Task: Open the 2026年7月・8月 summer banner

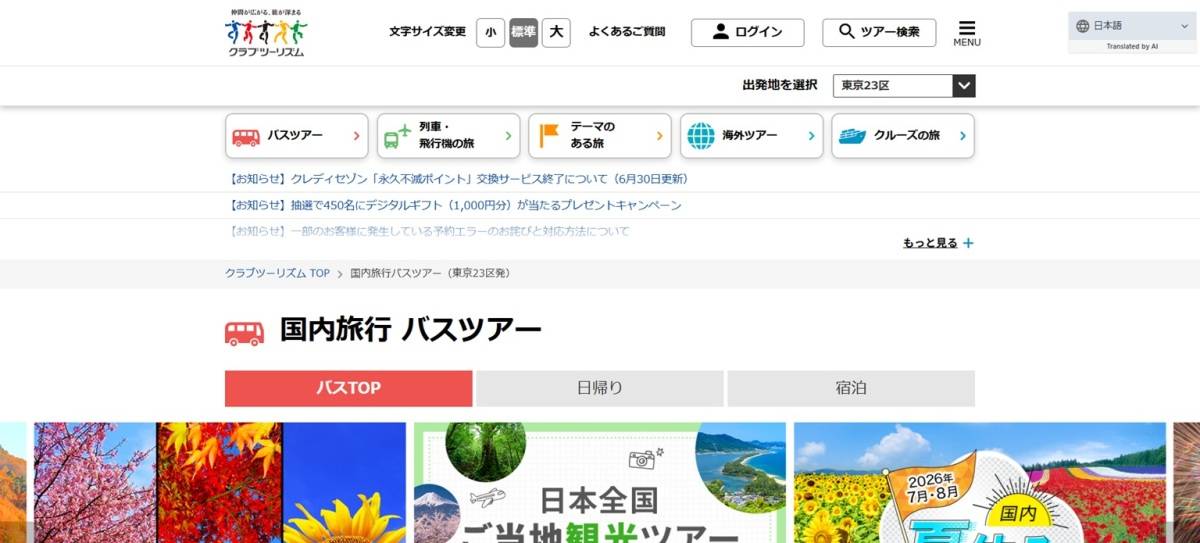Action: (980, 482)
